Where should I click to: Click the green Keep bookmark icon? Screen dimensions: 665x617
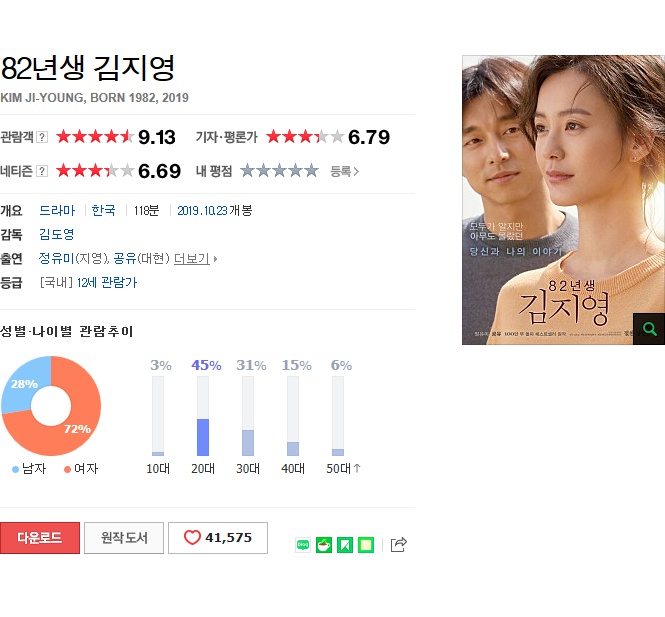tap(345, 544)
